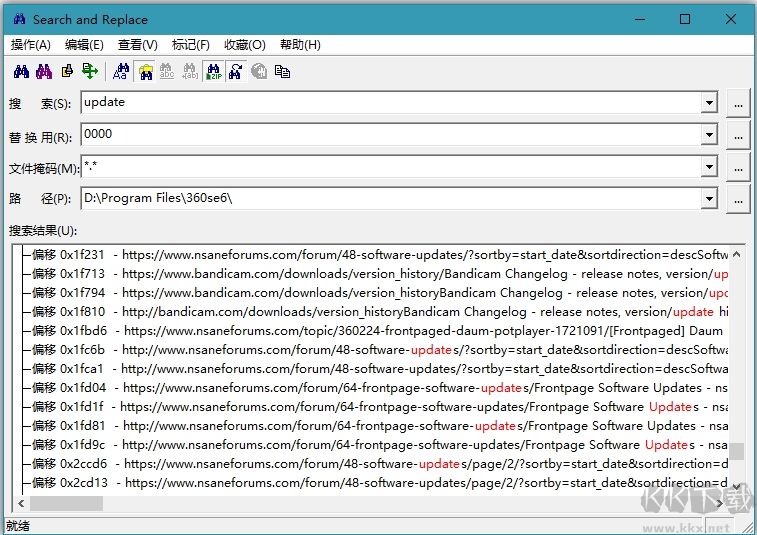Expand the 路径(P) path dropdown
This screenshot has width=757, height=535.
pos(709,198)
